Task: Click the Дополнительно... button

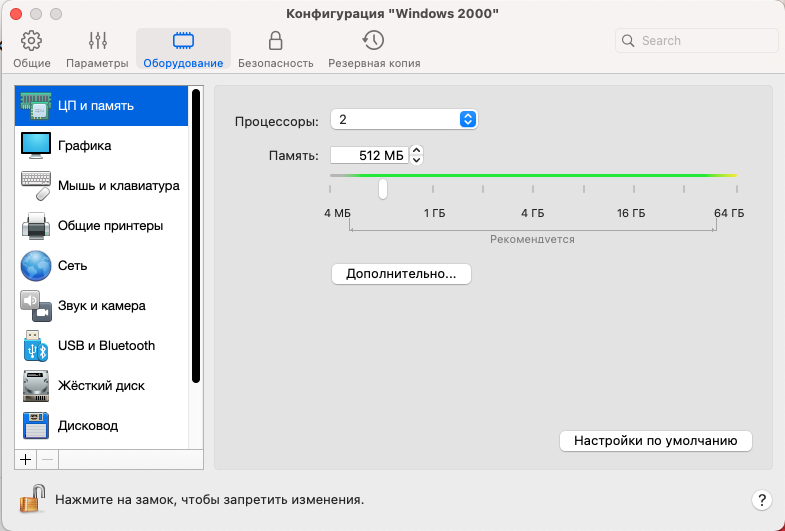Action: pos(400,273)
